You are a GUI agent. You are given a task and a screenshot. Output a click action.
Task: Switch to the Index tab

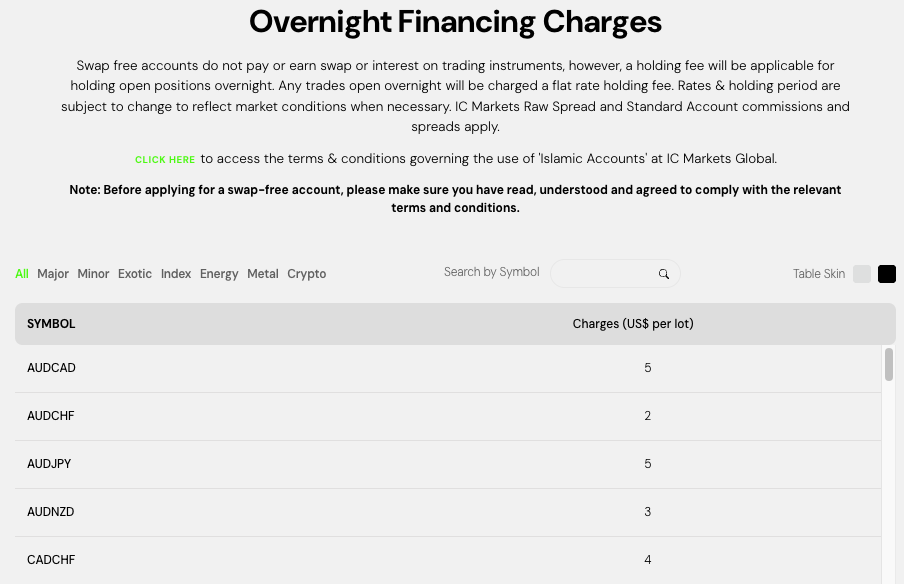175,273
